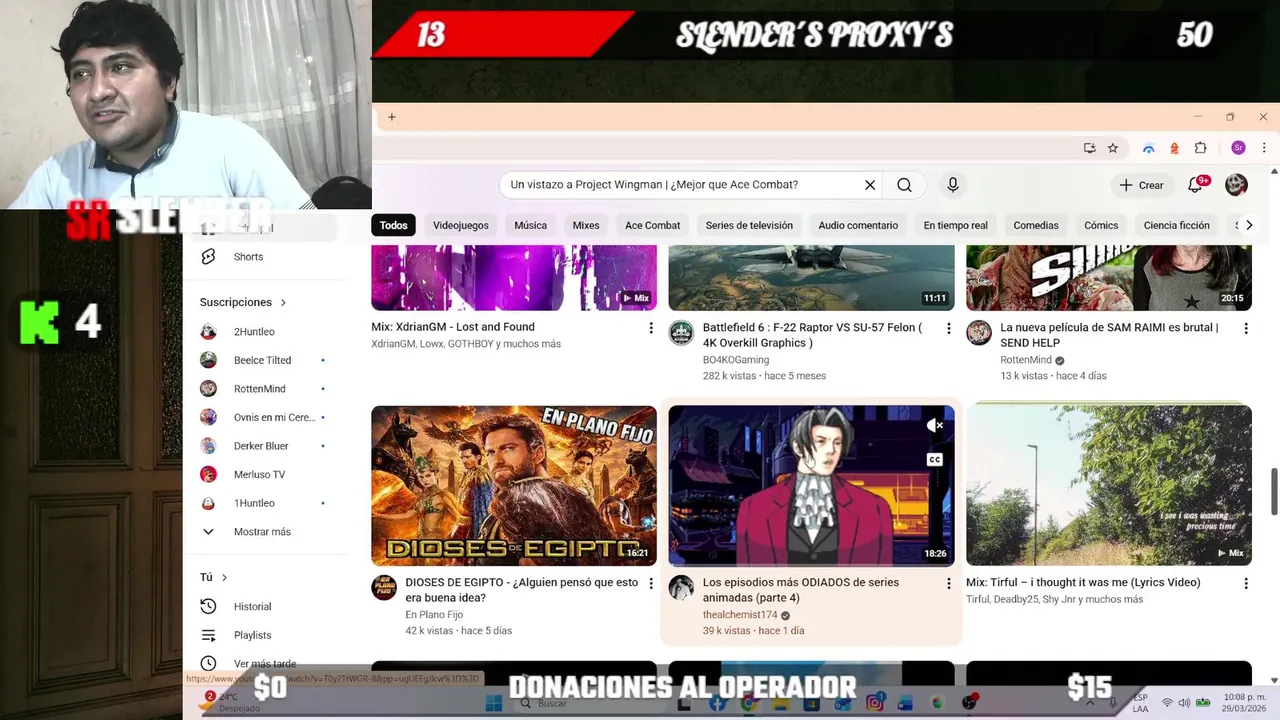Click the install app icon in address bar
The image size is (1280, 720).
point(1090,148)
